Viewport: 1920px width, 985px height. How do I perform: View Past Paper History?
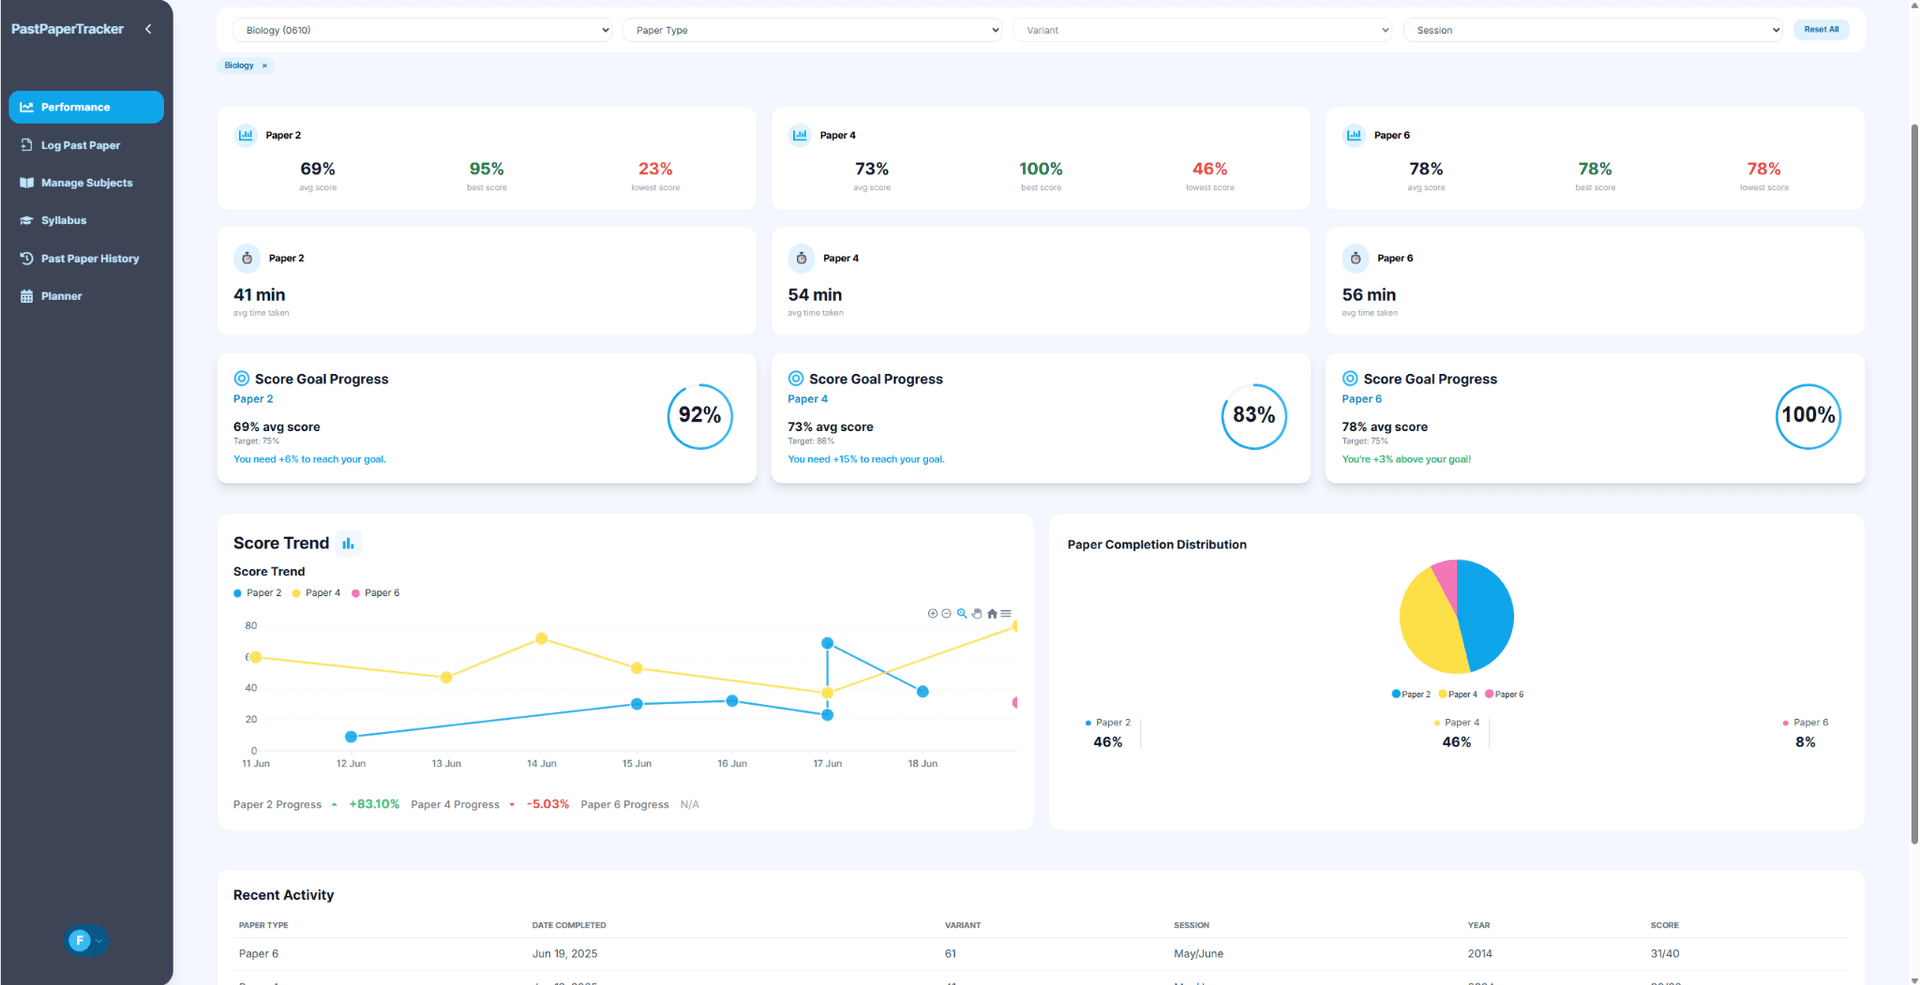click(89, 258)
